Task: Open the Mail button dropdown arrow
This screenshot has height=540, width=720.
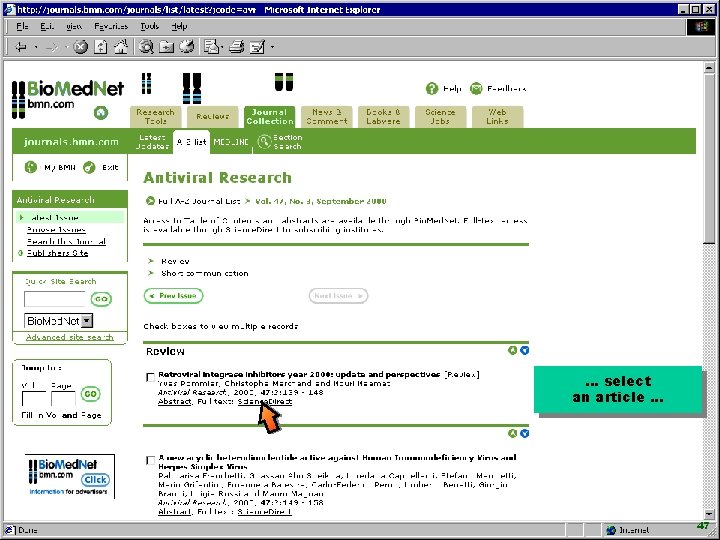Action: tap(222, 47)
